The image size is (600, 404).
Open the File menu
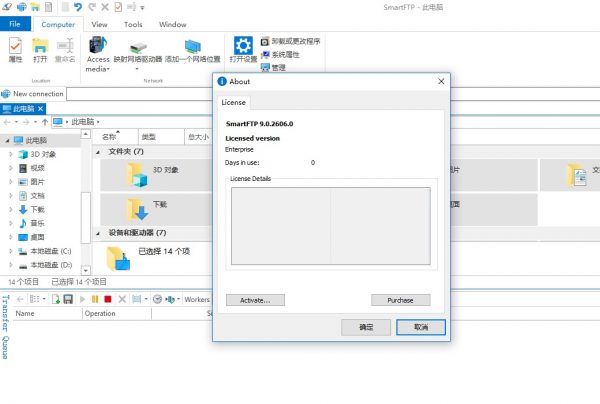(x=15, y=24)
